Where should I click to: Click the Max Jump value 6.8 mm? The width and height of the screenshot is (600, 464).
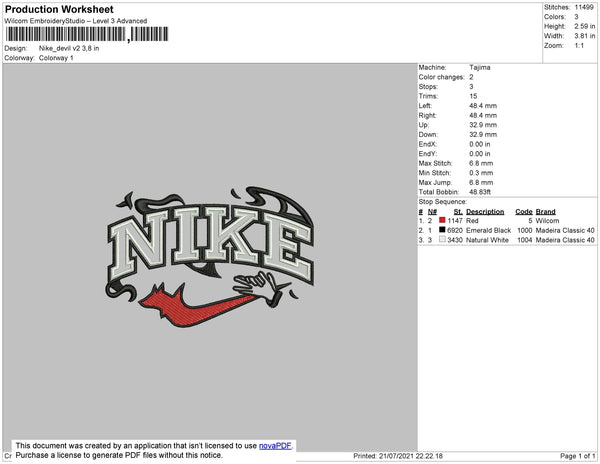481,182
